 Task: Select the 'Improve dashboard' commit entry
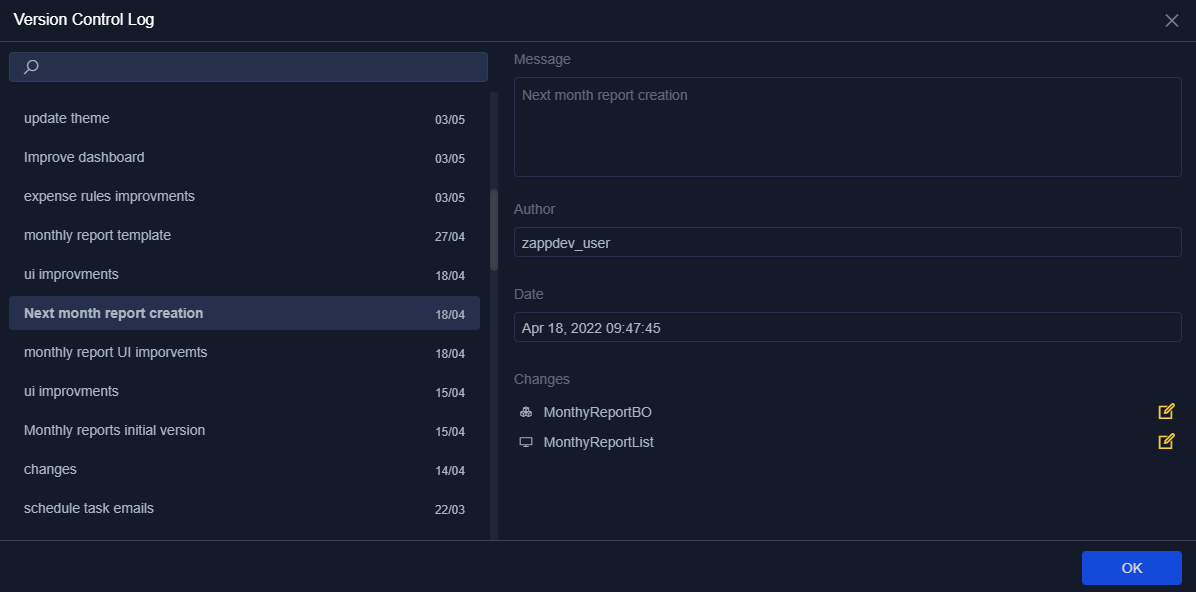tap(244, 158)
